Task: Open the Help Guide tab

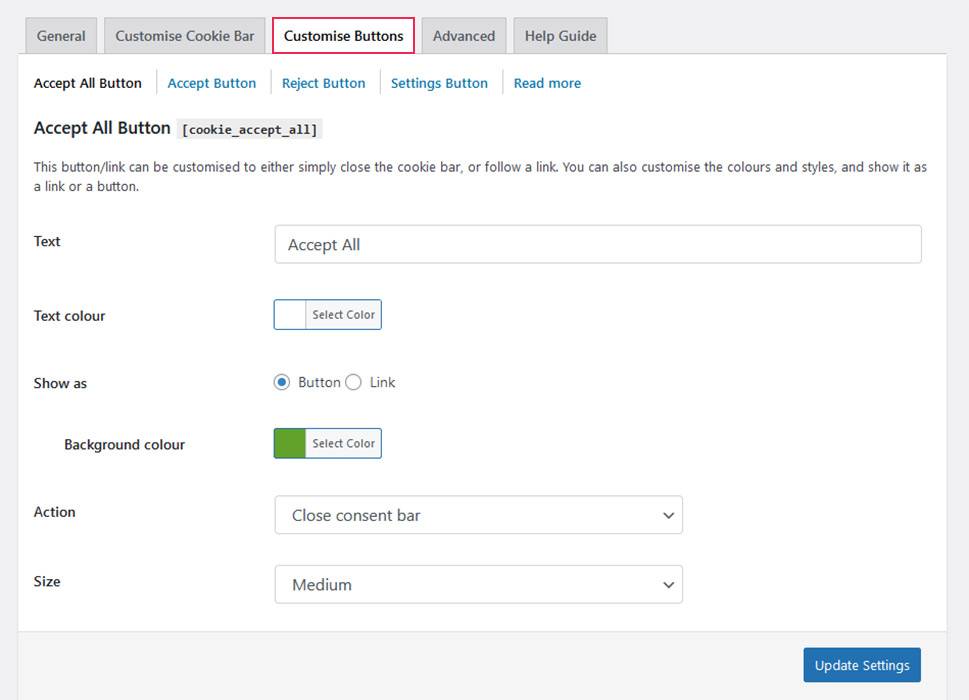Action: 560,36
